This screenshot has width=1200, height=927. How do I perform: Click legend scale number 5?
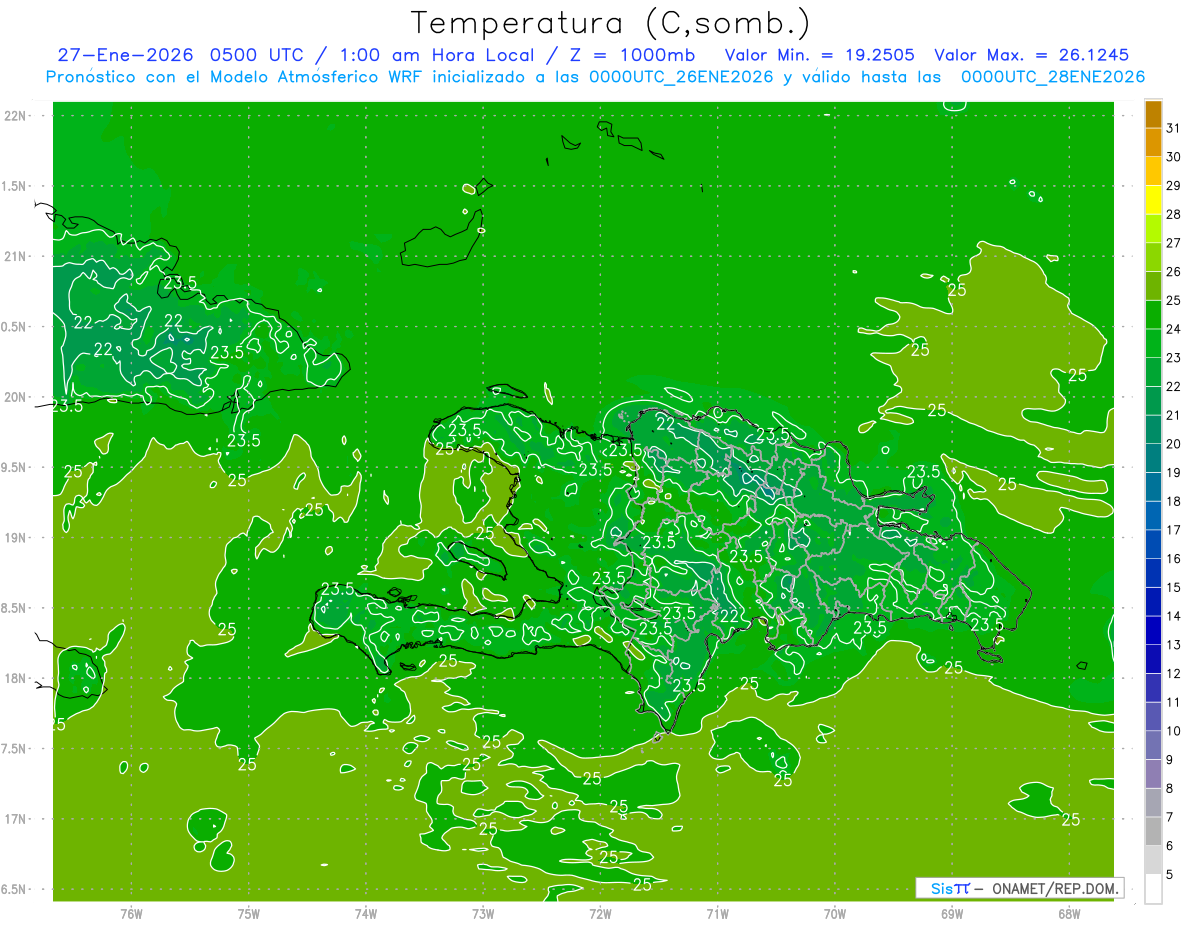point(1170,874)
